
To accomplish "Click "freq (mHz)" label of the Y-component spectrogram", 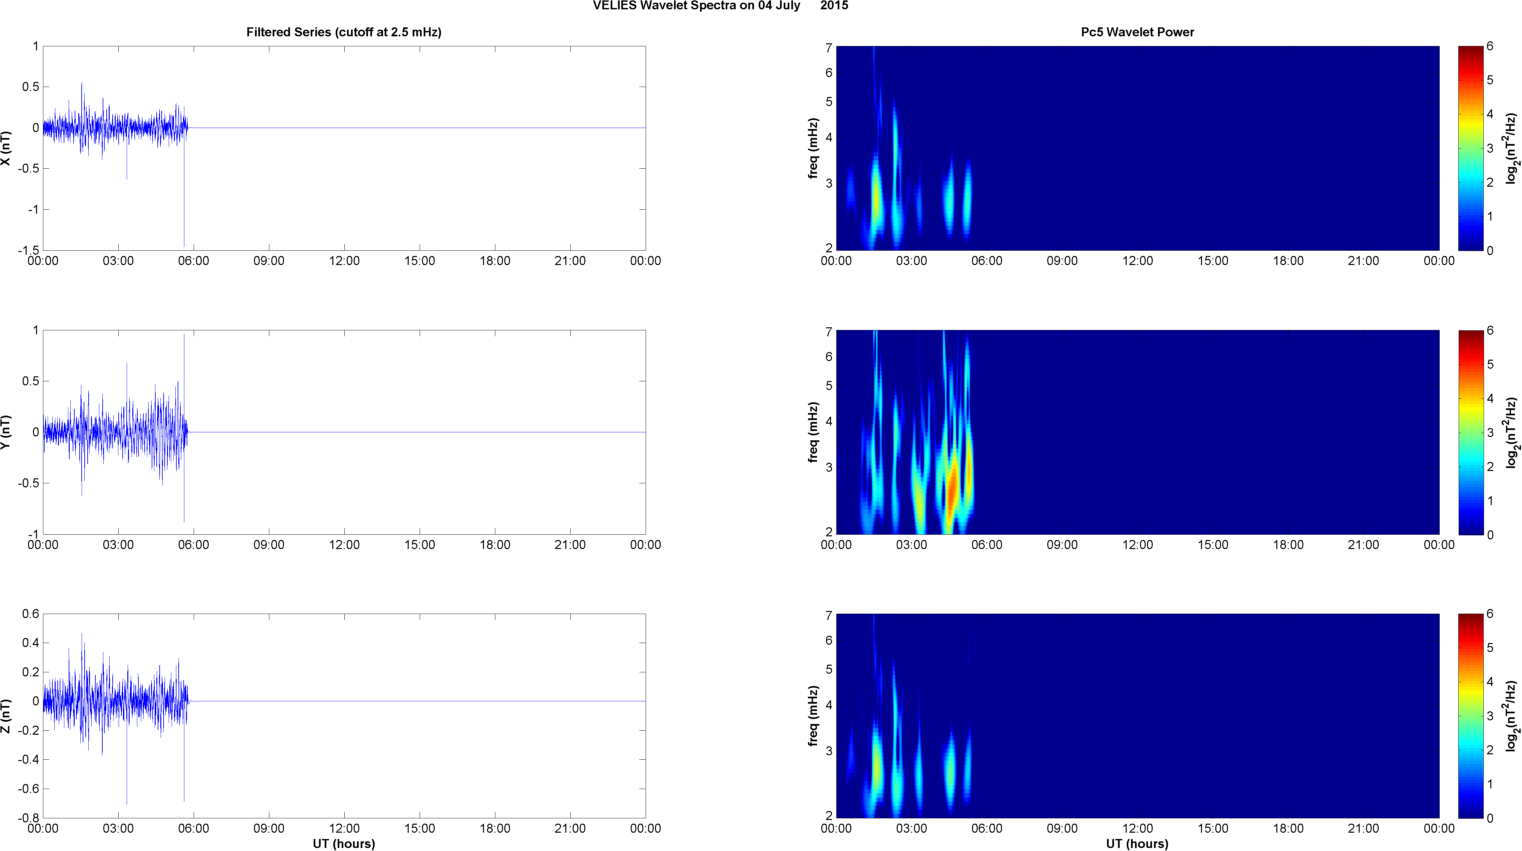I will [x=814, y=432].
